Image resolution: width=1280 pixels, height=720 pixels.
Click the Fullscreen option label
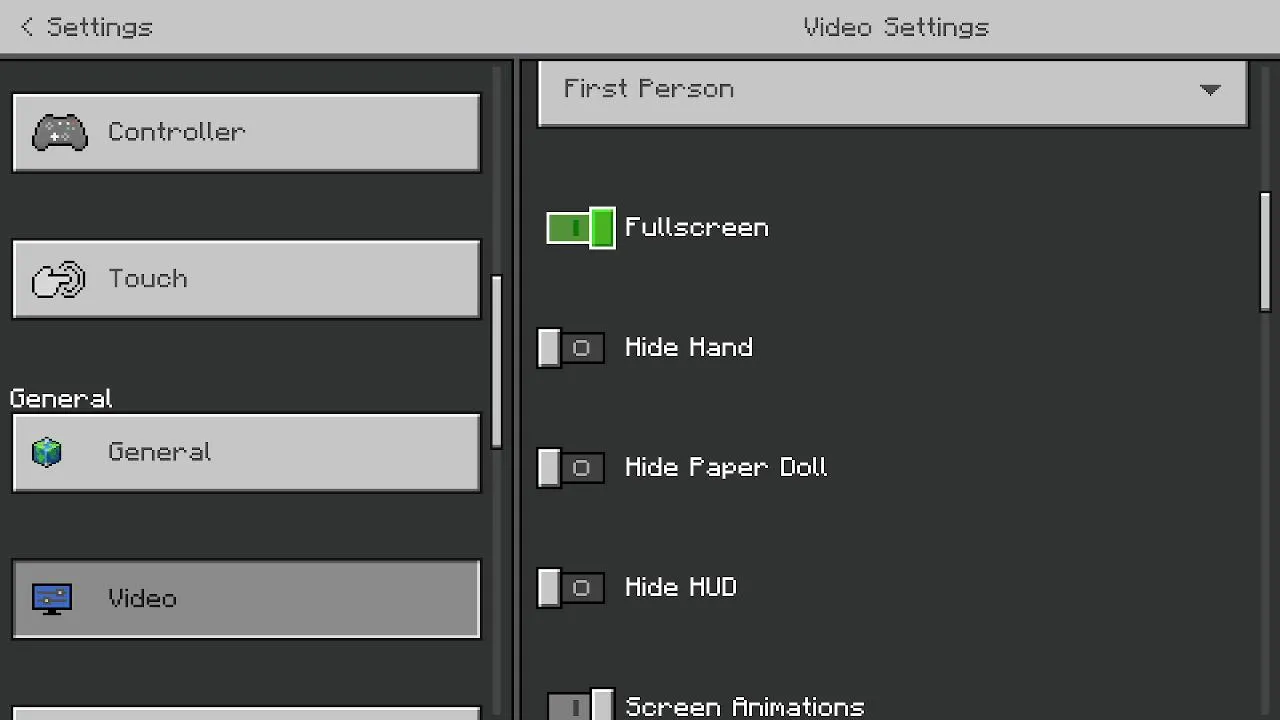pos(696,228)
